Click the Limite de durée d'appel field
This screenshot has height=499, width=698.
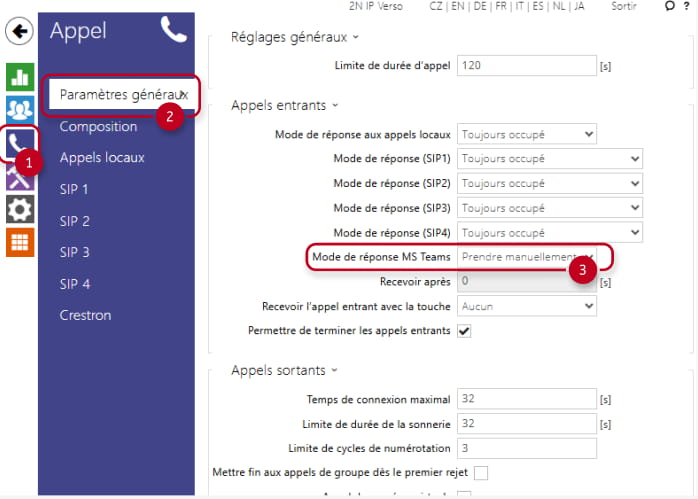coord(527,65)
